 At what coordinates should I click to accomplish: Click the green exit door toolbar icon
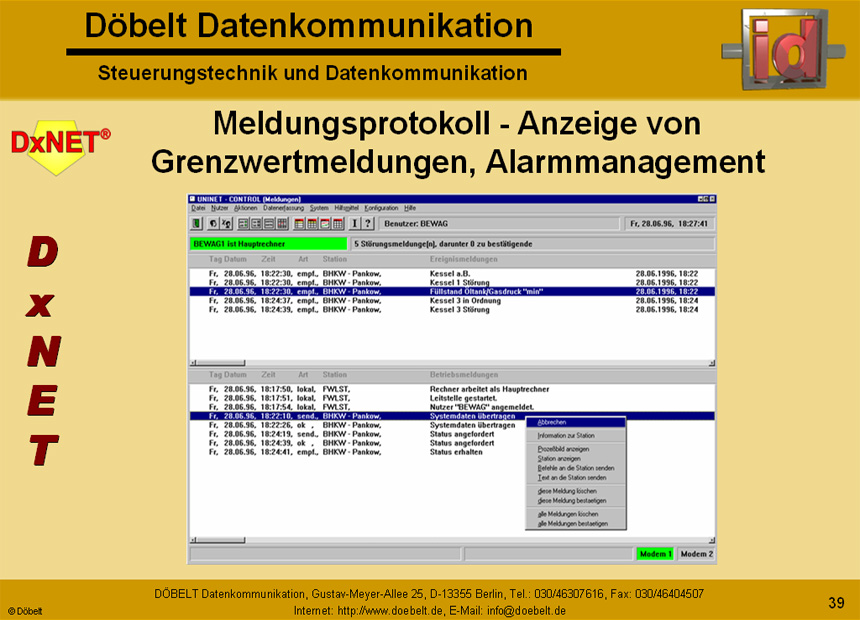tap(196, 223)
